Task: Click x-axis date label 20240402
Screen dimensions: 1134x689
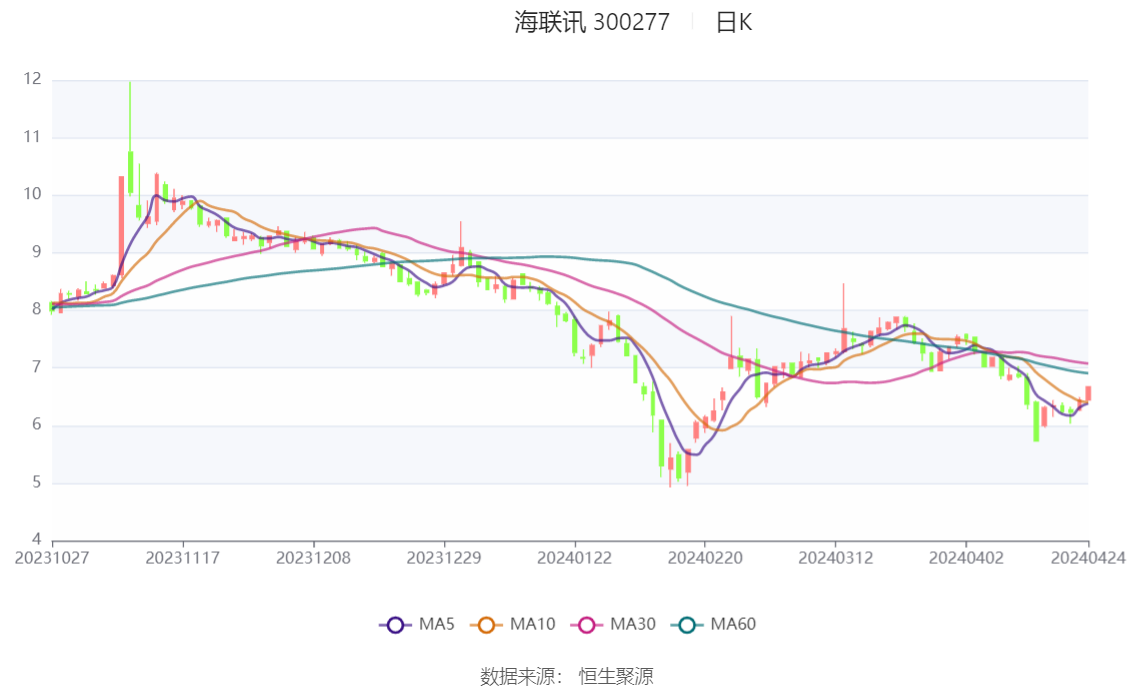Action: (x=965, y=558)
